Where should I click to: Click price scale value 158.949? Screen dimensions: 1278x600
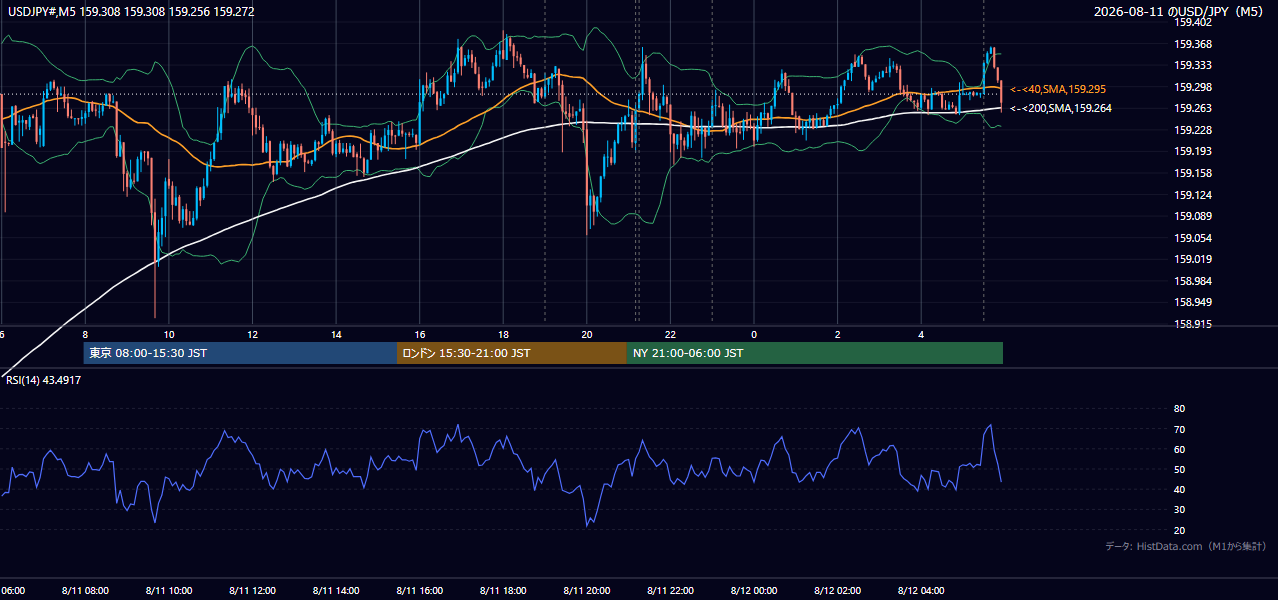tap(1193, 302)
